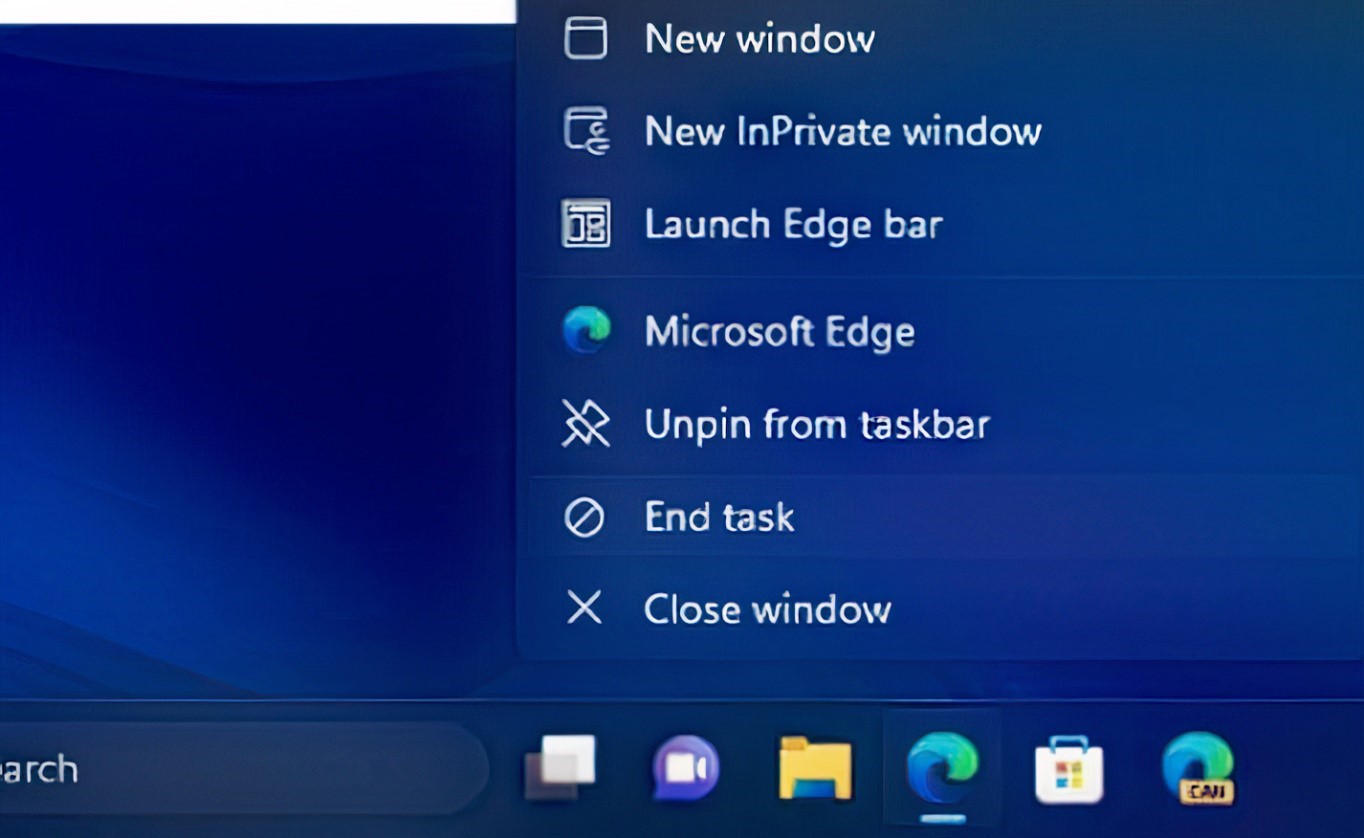Choose "New InPrivate window" option
Screen dimensions: 1364x838
(842, 131)
